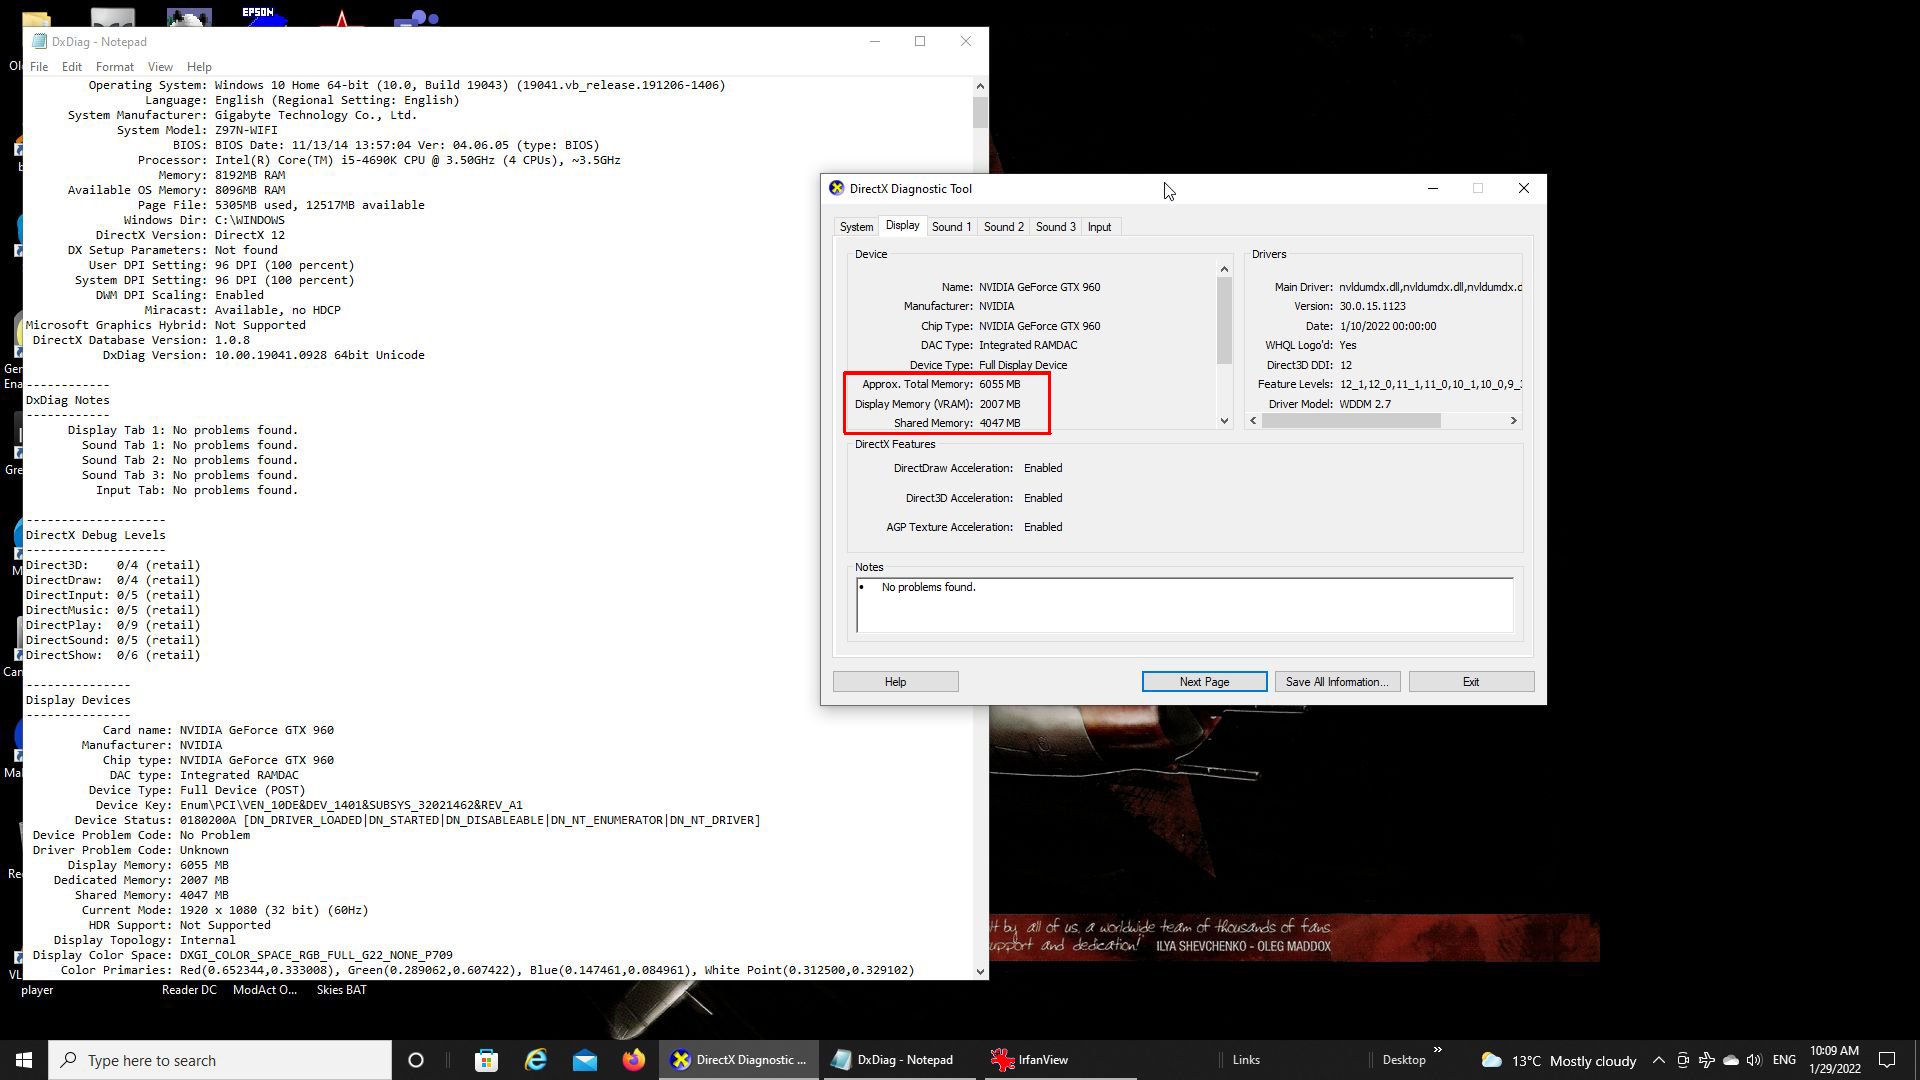Show hidden system tray icons
This screenshot has width=1920, height=1080.
click(1658, 1060)
